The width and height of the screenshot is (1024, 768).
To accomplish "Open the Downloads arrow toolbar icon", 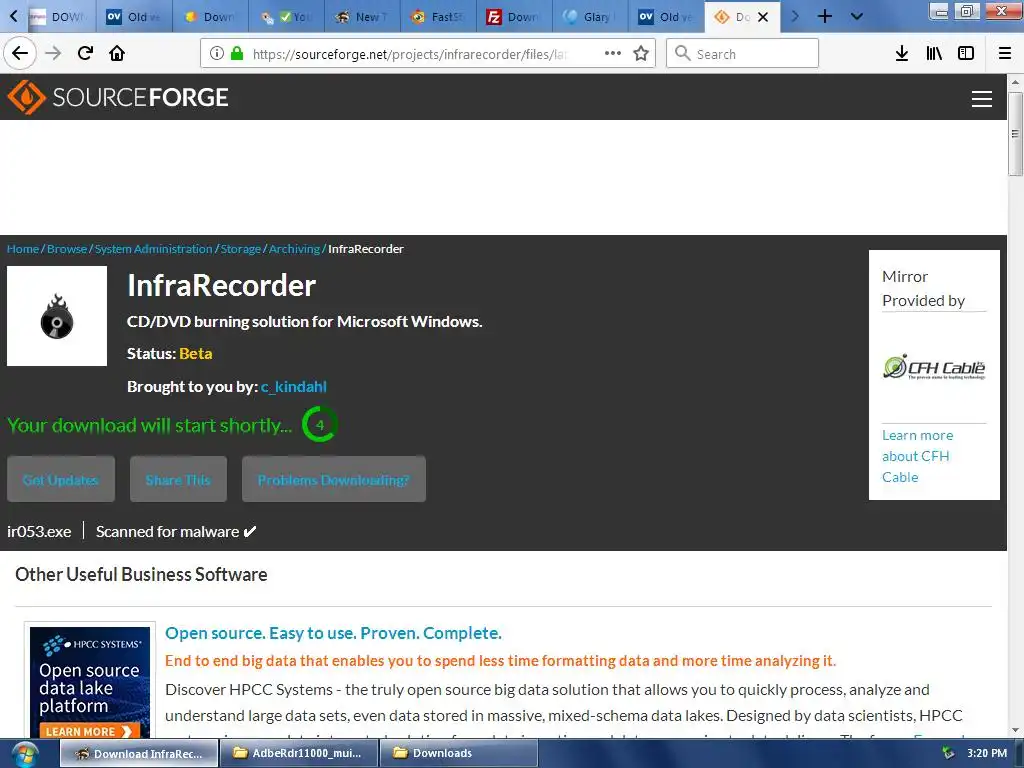I will coord(902,53).
